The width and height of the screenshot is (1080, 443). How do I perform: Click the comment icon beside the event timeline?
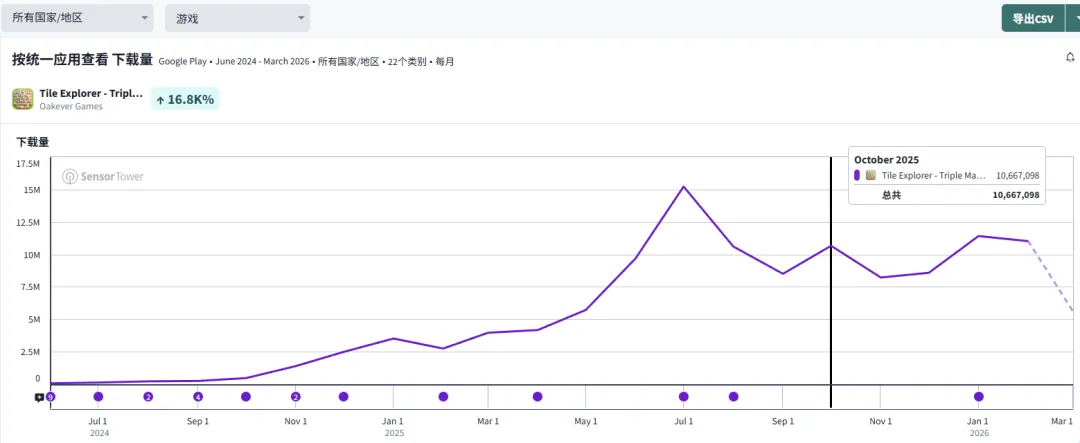[39, 397]
